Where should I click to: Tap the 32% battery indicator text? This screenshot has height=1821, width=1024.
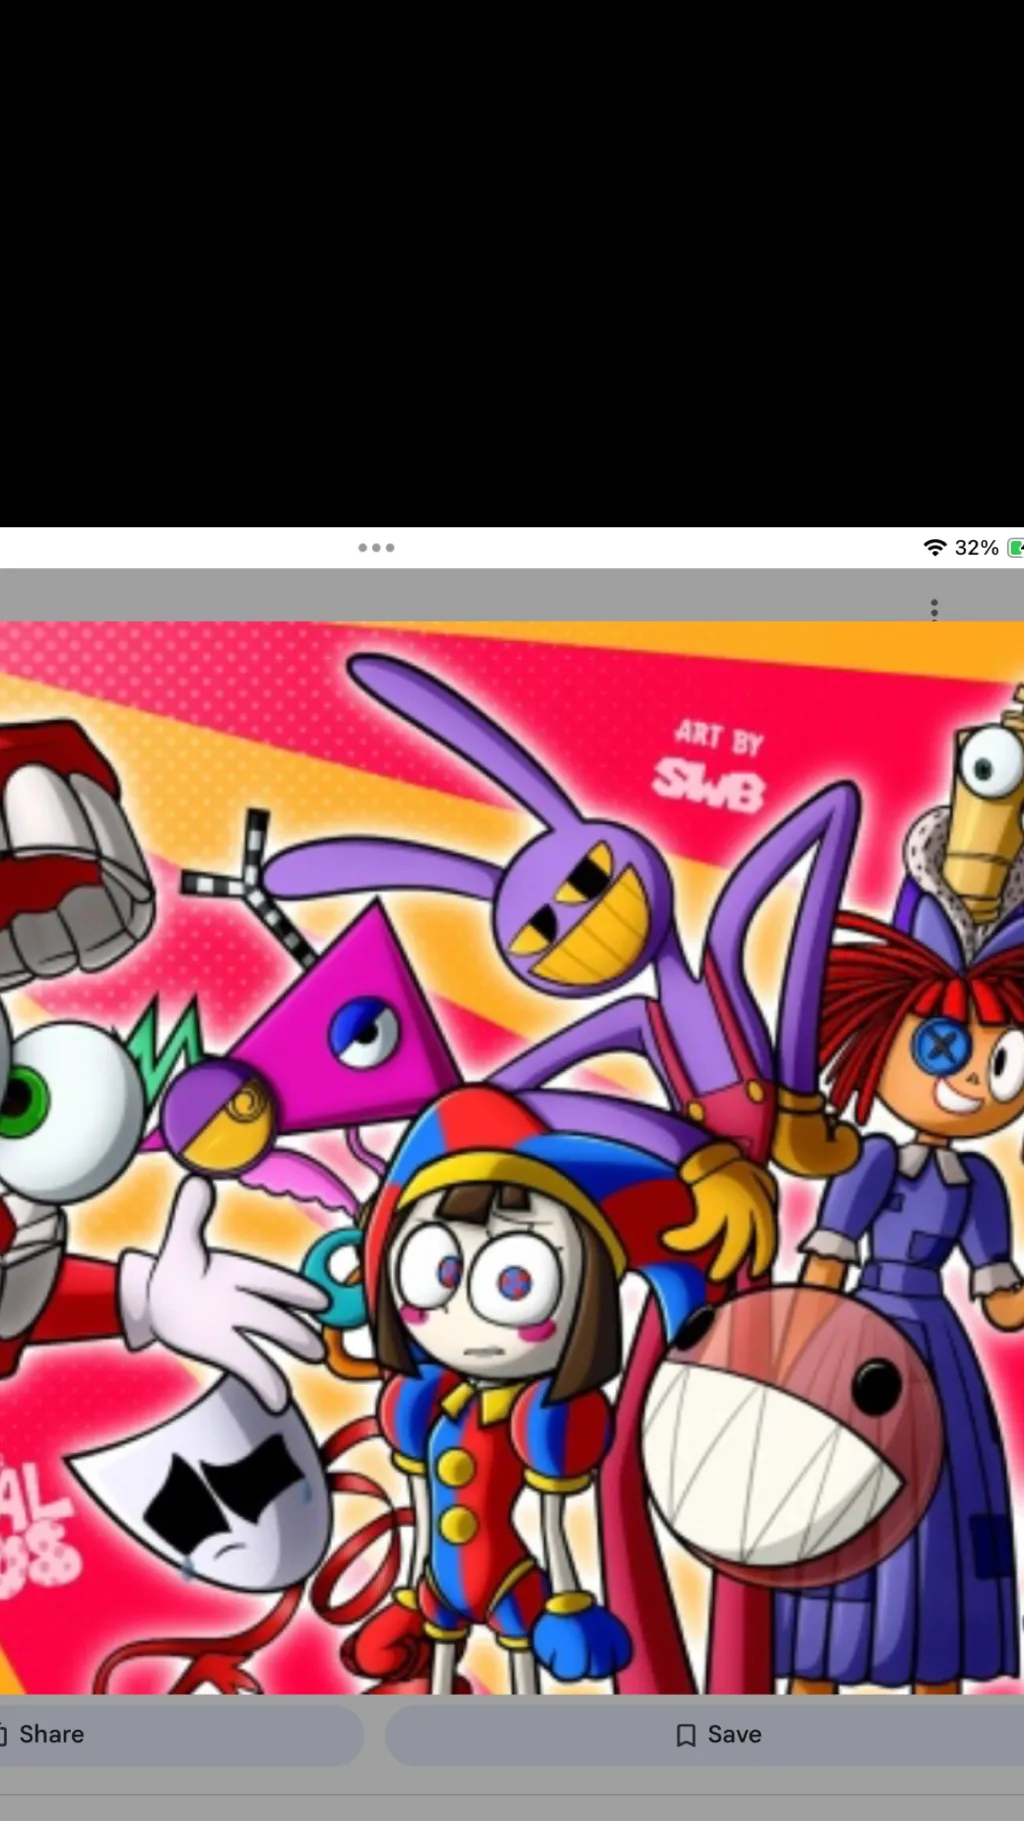(x=977, y=547)
